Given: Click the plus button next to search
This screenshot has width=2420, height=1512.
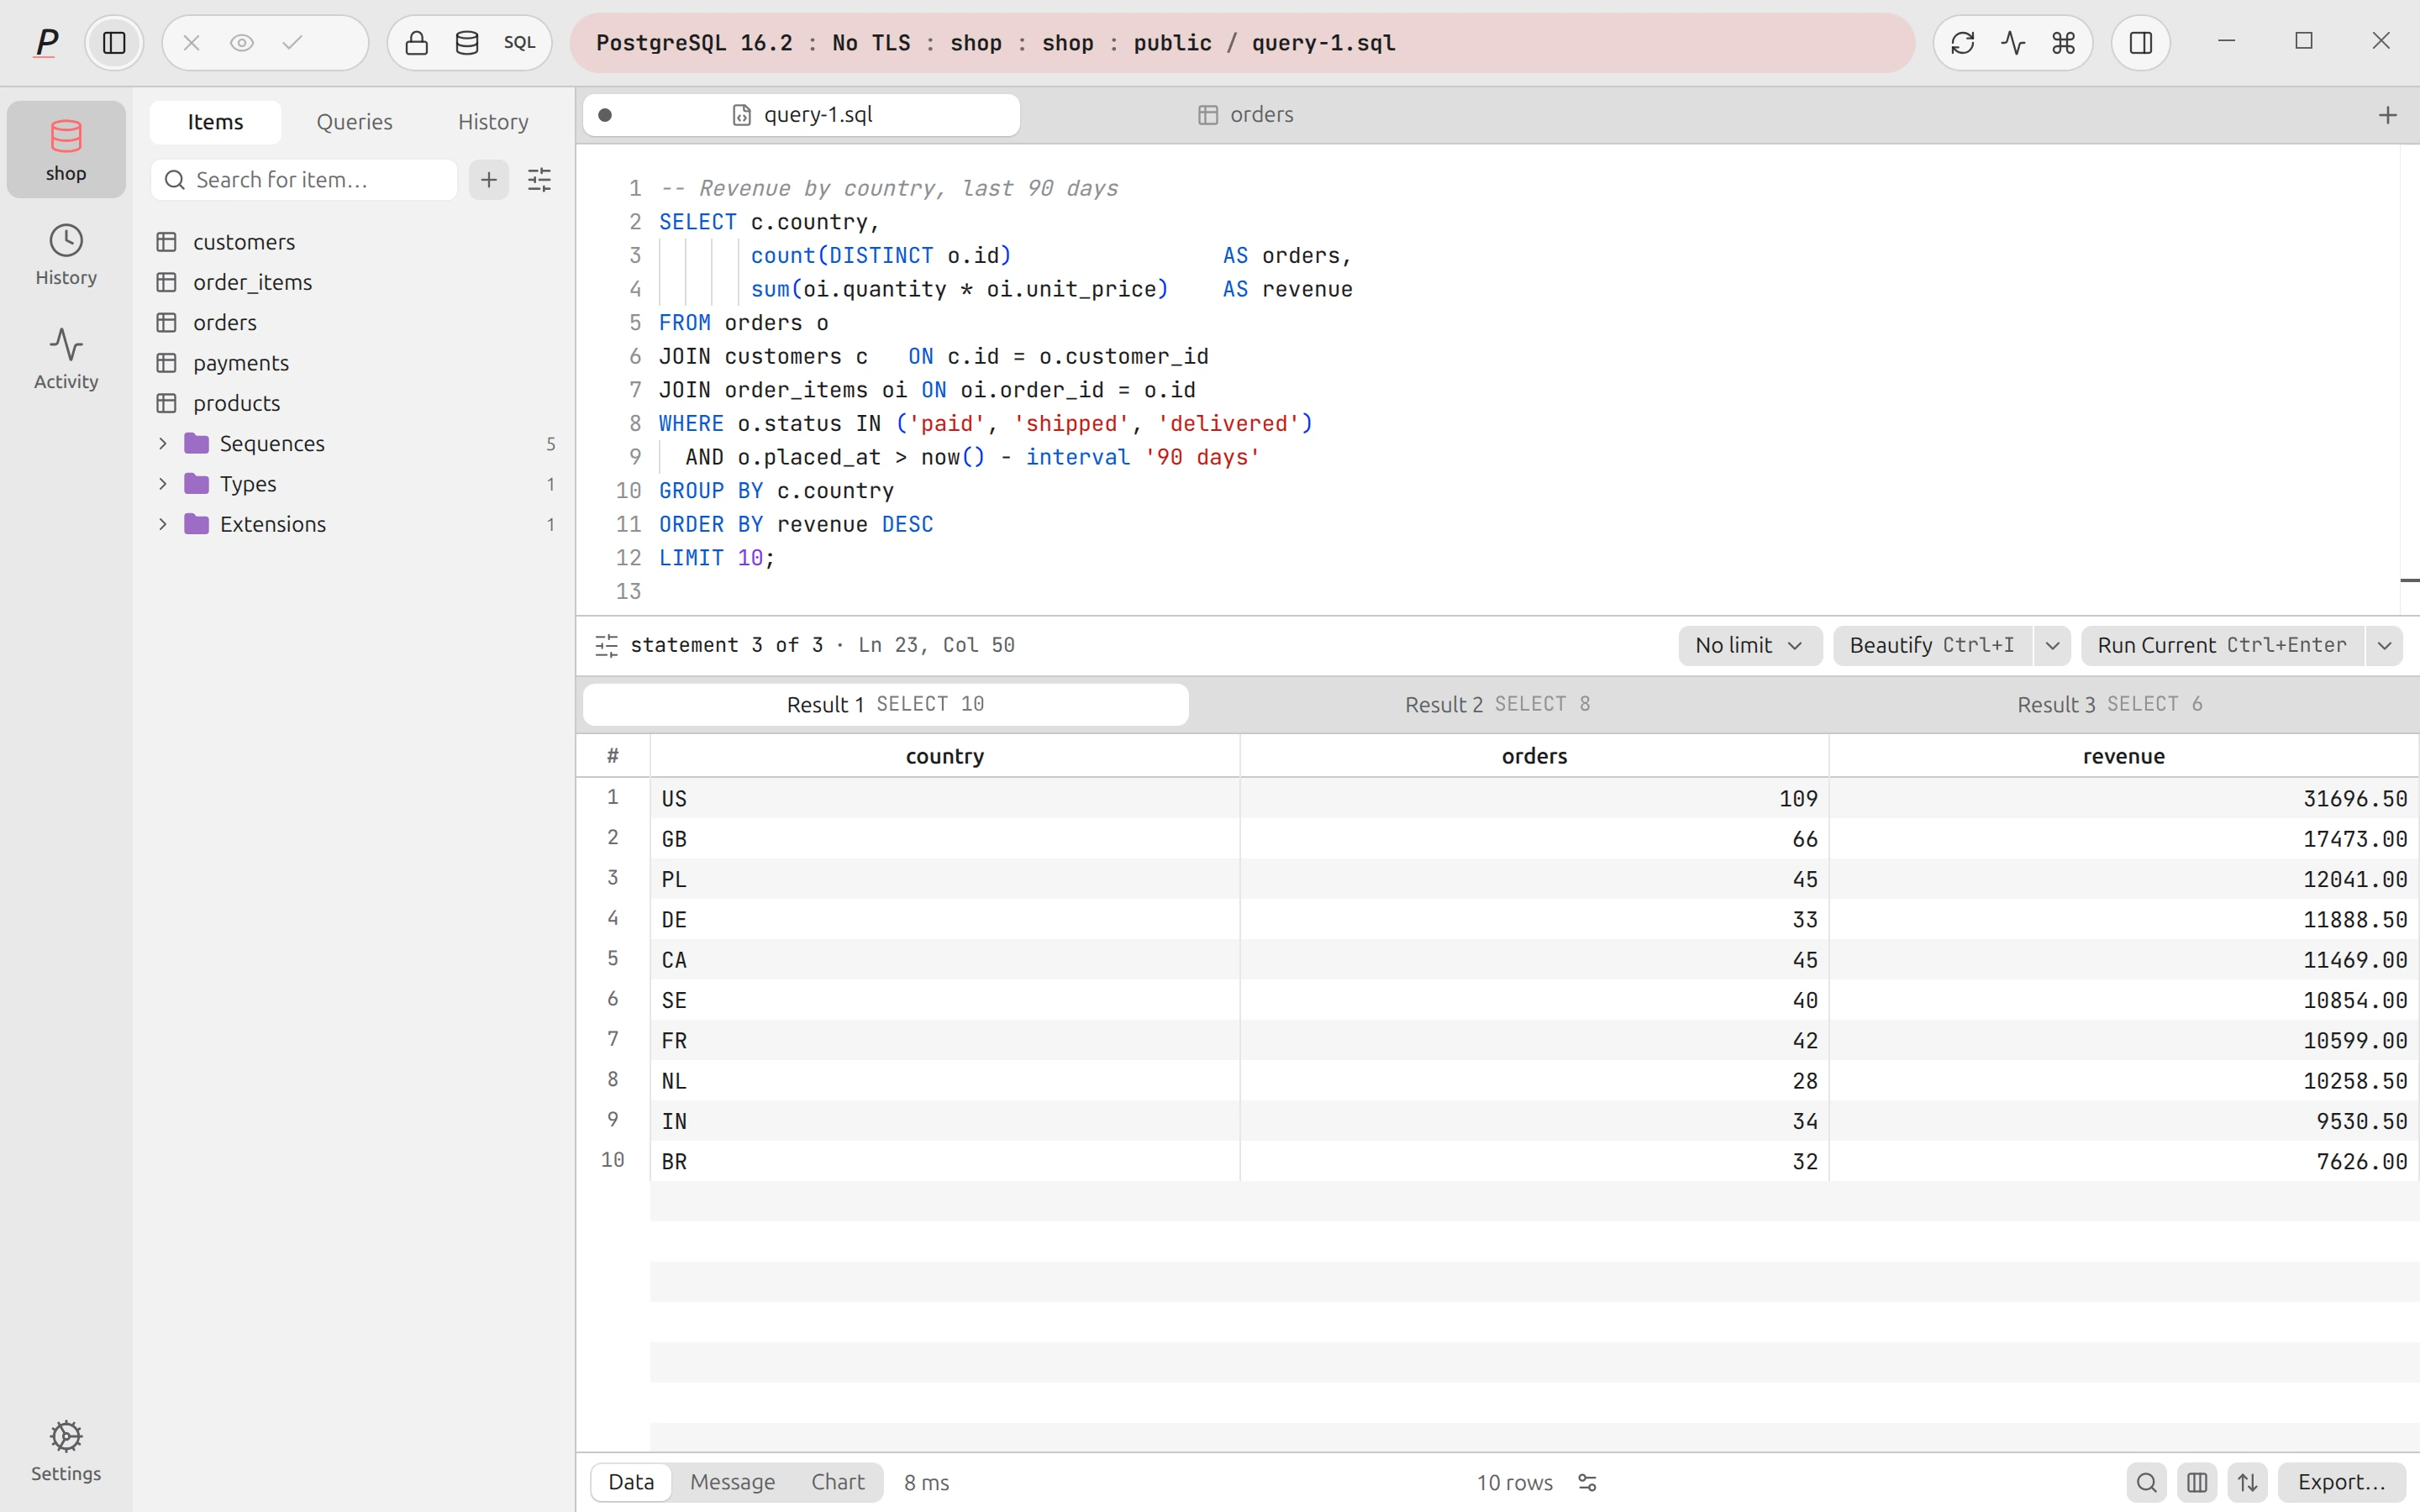Looking at the screenshot, I should (489, 180).
